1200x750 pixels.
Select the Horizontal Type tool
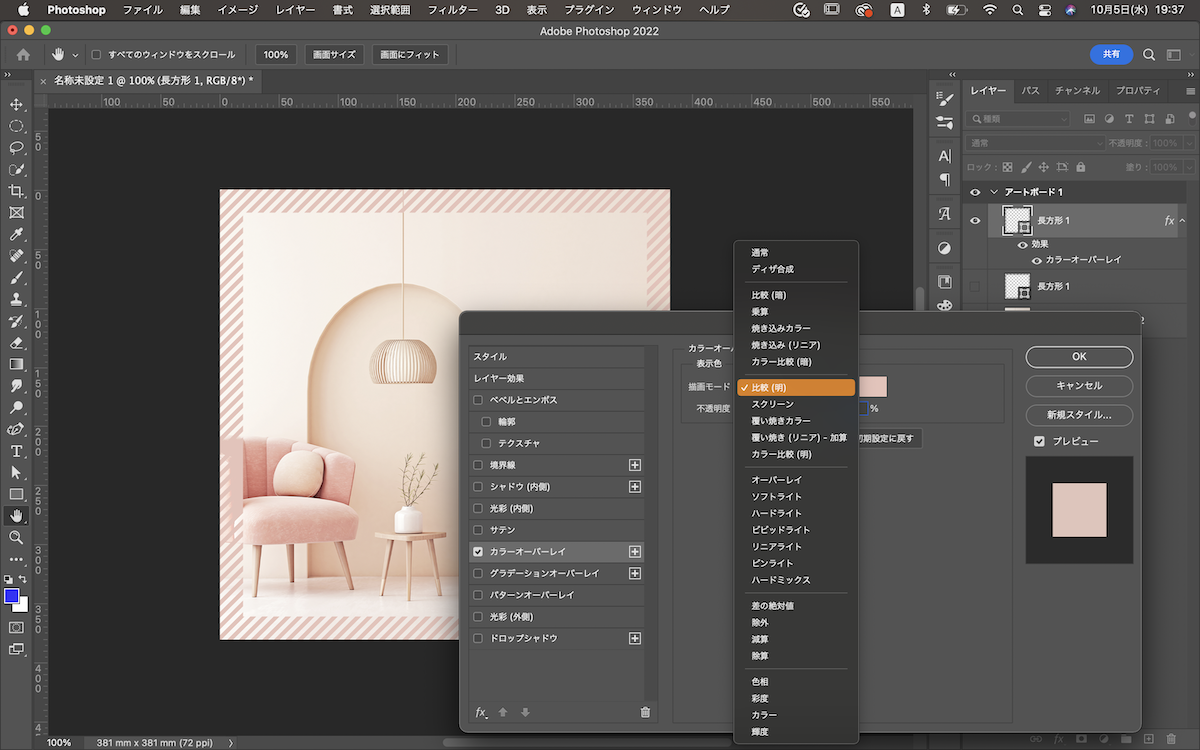(x=16, y=451)
